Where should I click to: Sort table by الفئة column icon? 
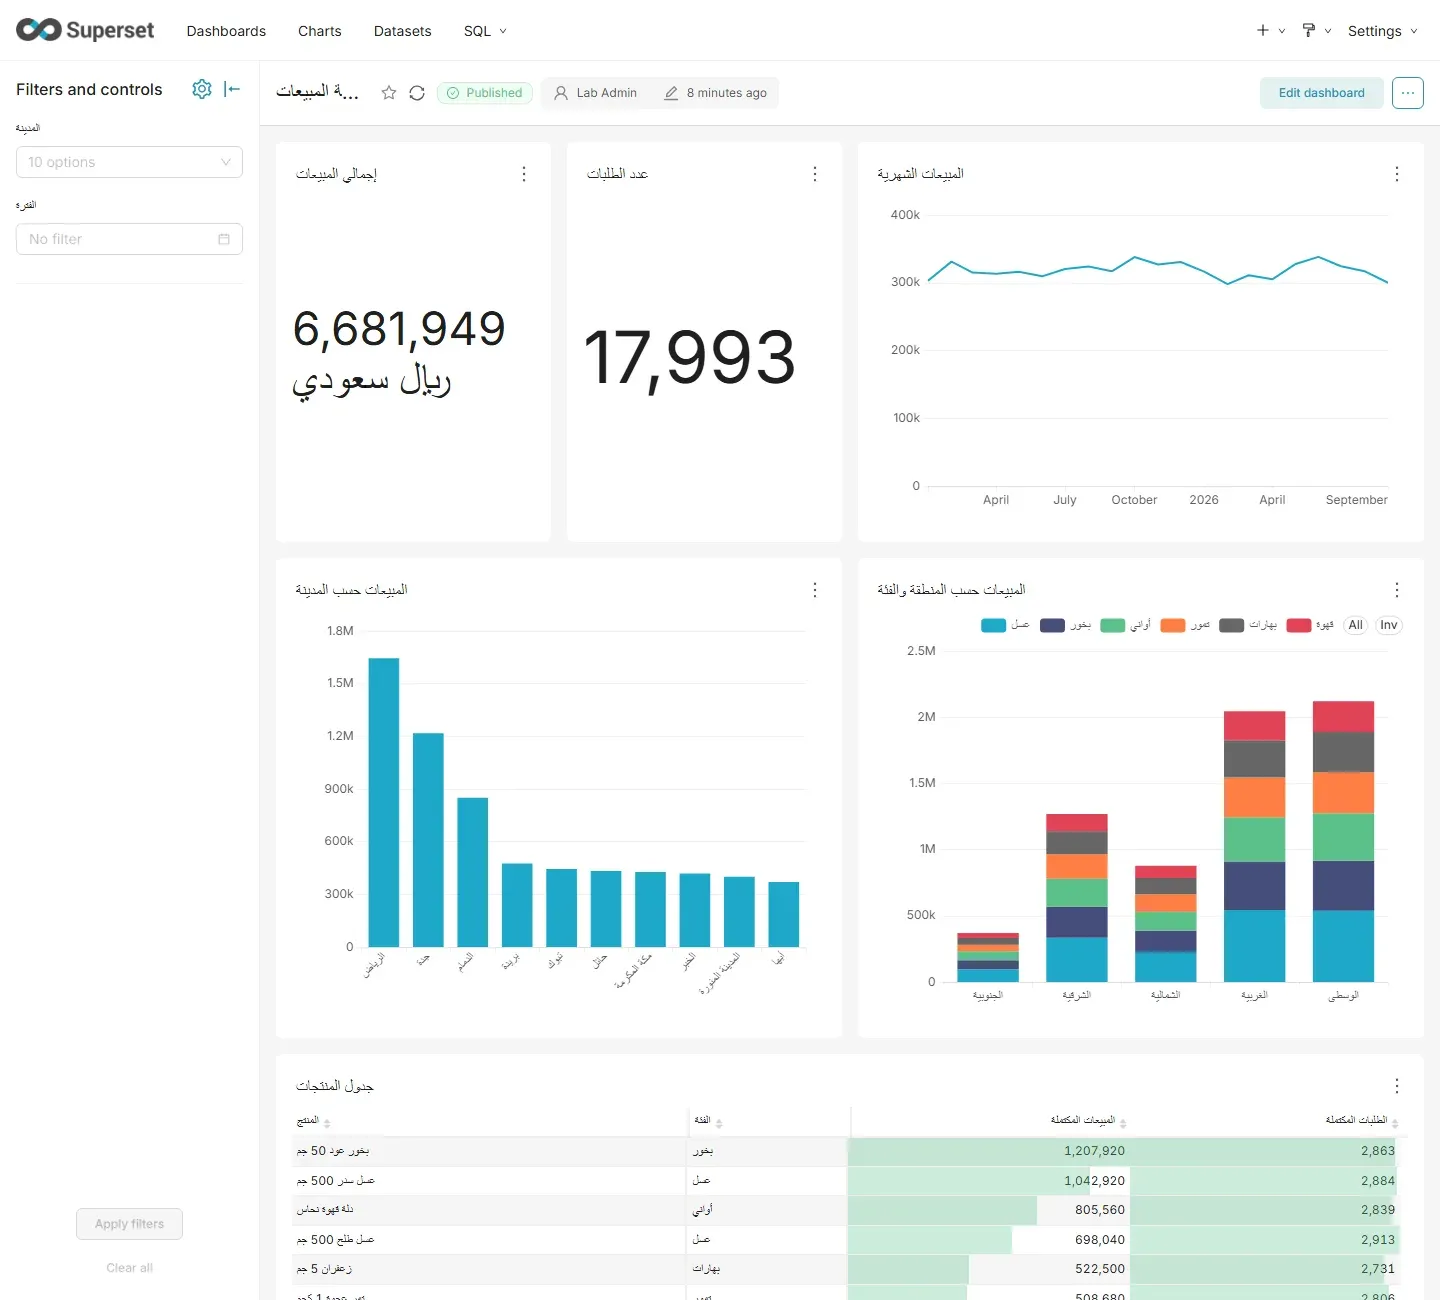point(719,1123)
